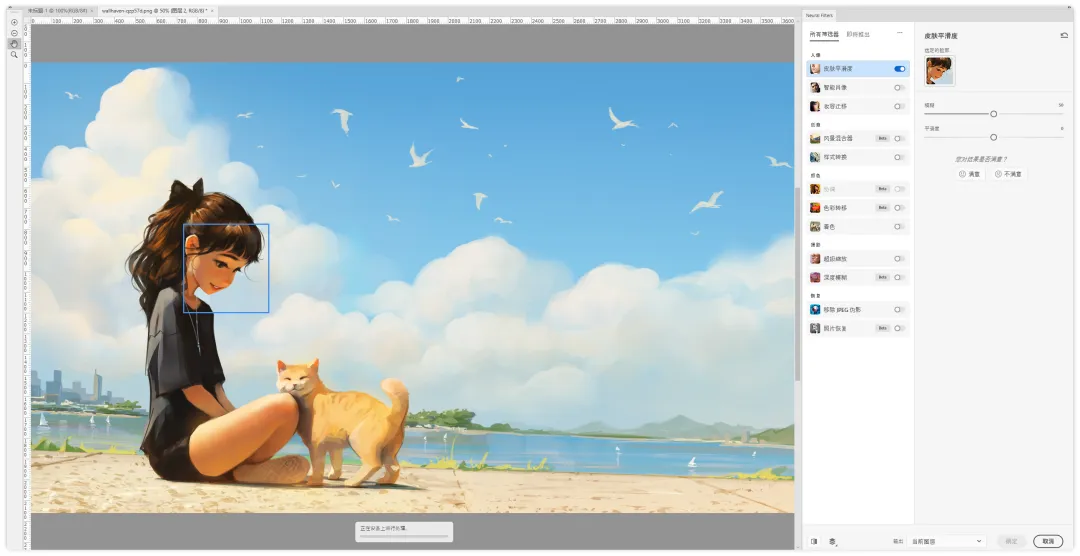Enable the 超级缩放 filter toggle
The height and width of the screenshot is (556, 1080).
pyautogui.click(x=900, y=259)
